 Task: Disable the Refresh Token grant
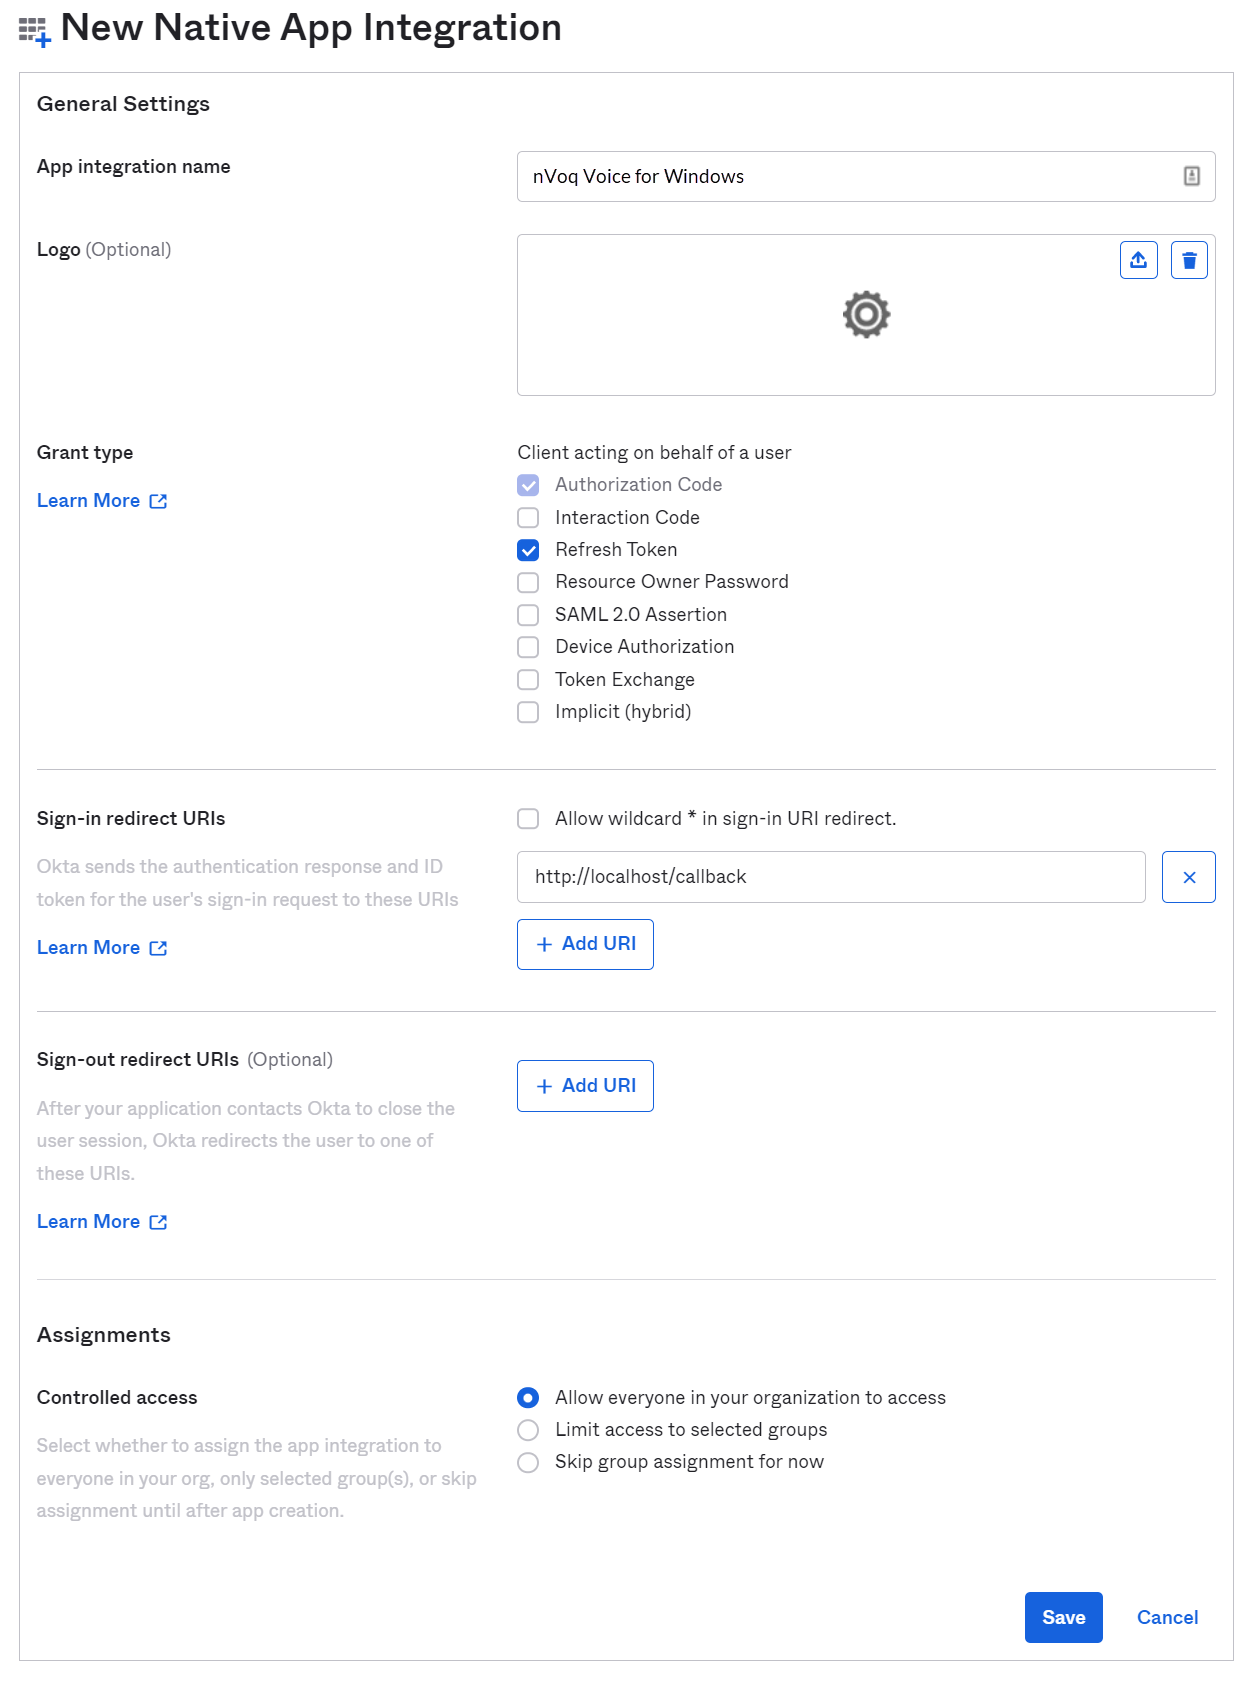tap(528, 549)
